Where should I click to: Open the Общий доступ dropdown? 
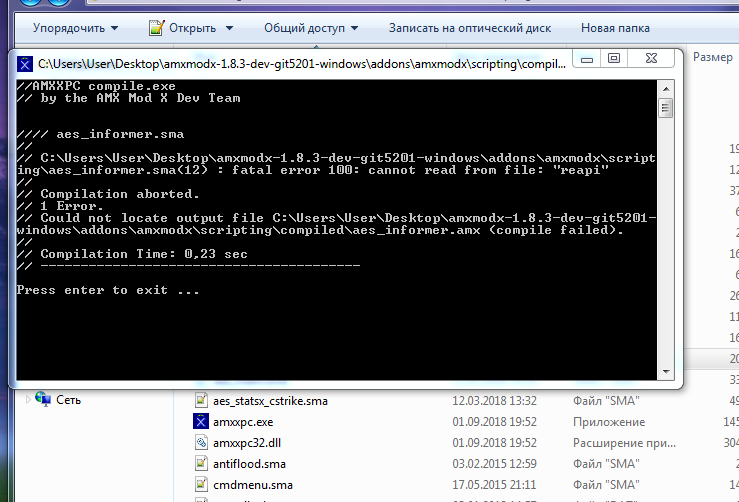pyautogui.click(x=311, y=28)
